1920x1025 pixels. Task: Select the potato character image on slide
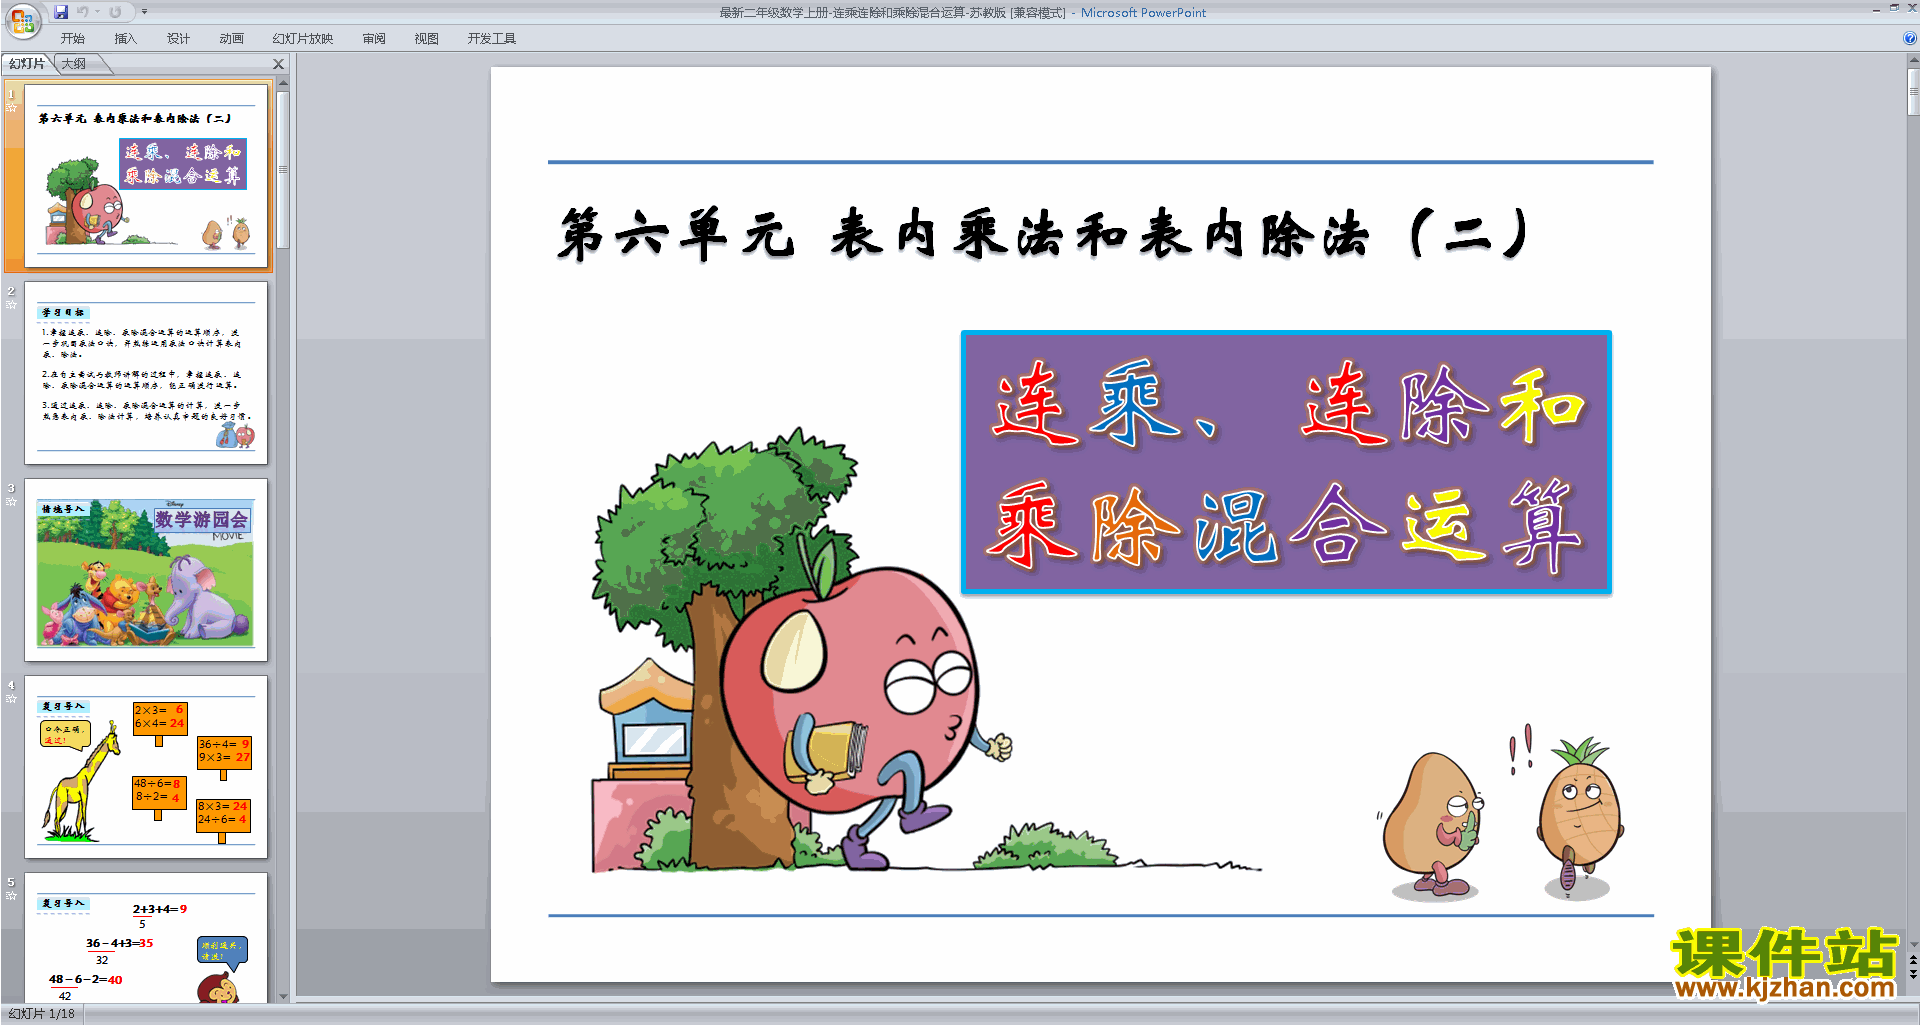1431,825
